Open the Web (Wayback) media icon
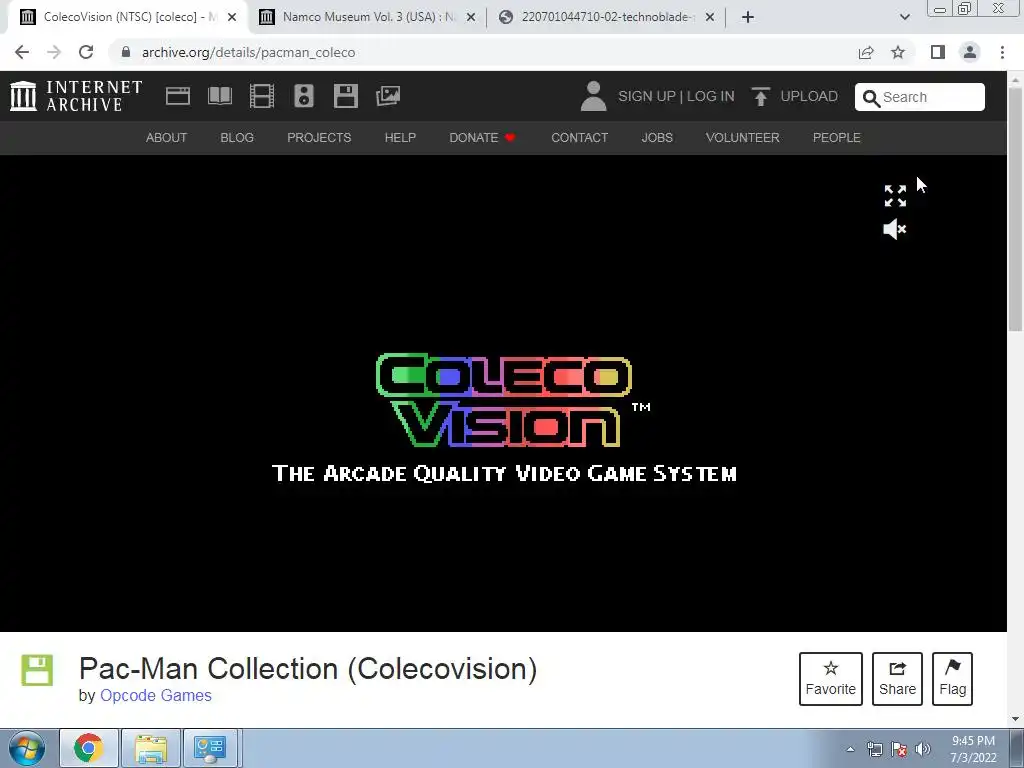Image resolution: width=1024 pixels, height=768 pixels. tap(178, 96)
